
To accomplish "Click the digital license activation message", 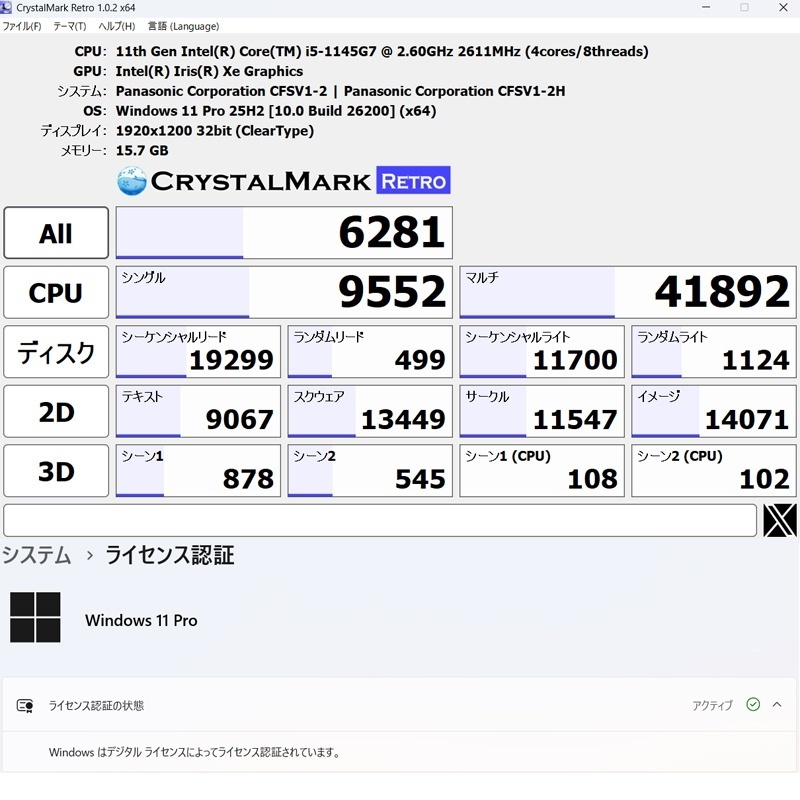I will pyautogui.click(x=194, y=752).
